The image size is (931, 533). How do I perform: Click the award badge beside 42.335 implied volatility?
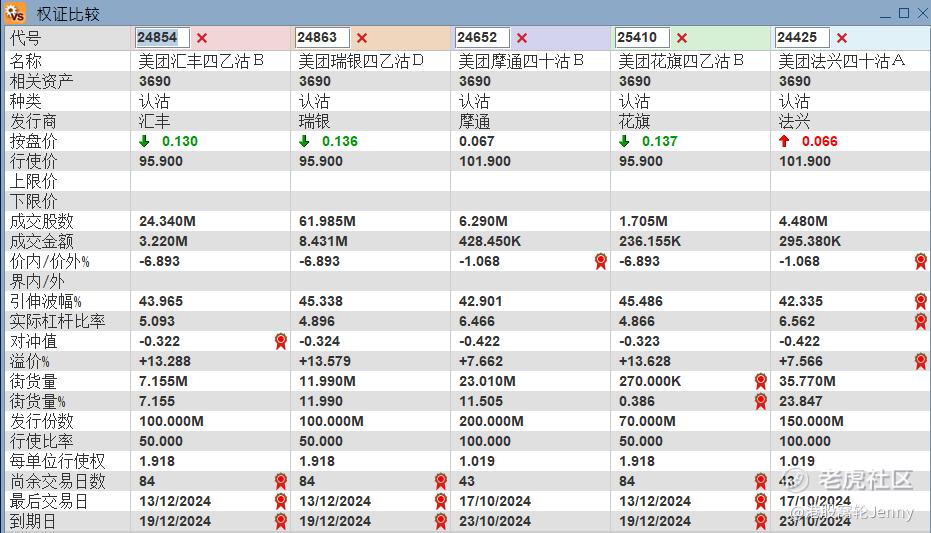[921, 301]
